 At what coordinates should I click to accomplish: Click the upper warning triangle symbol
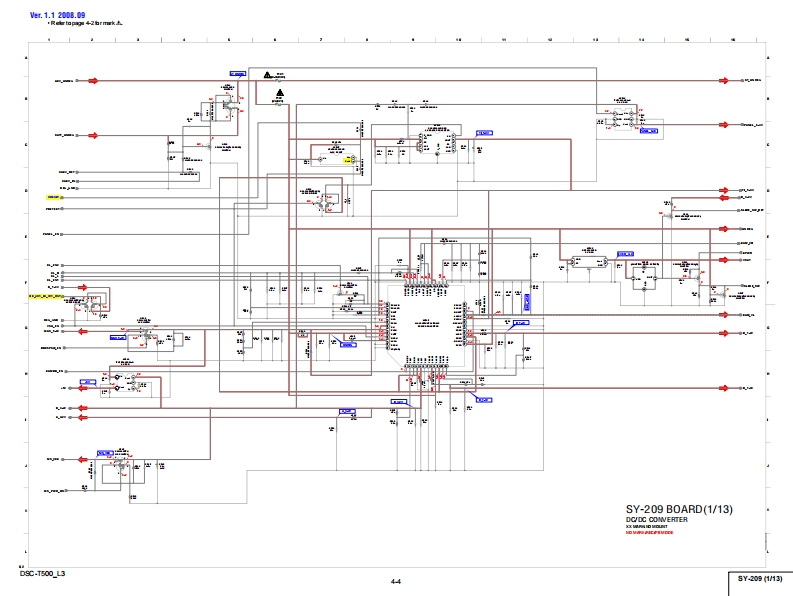click(267, 75)
